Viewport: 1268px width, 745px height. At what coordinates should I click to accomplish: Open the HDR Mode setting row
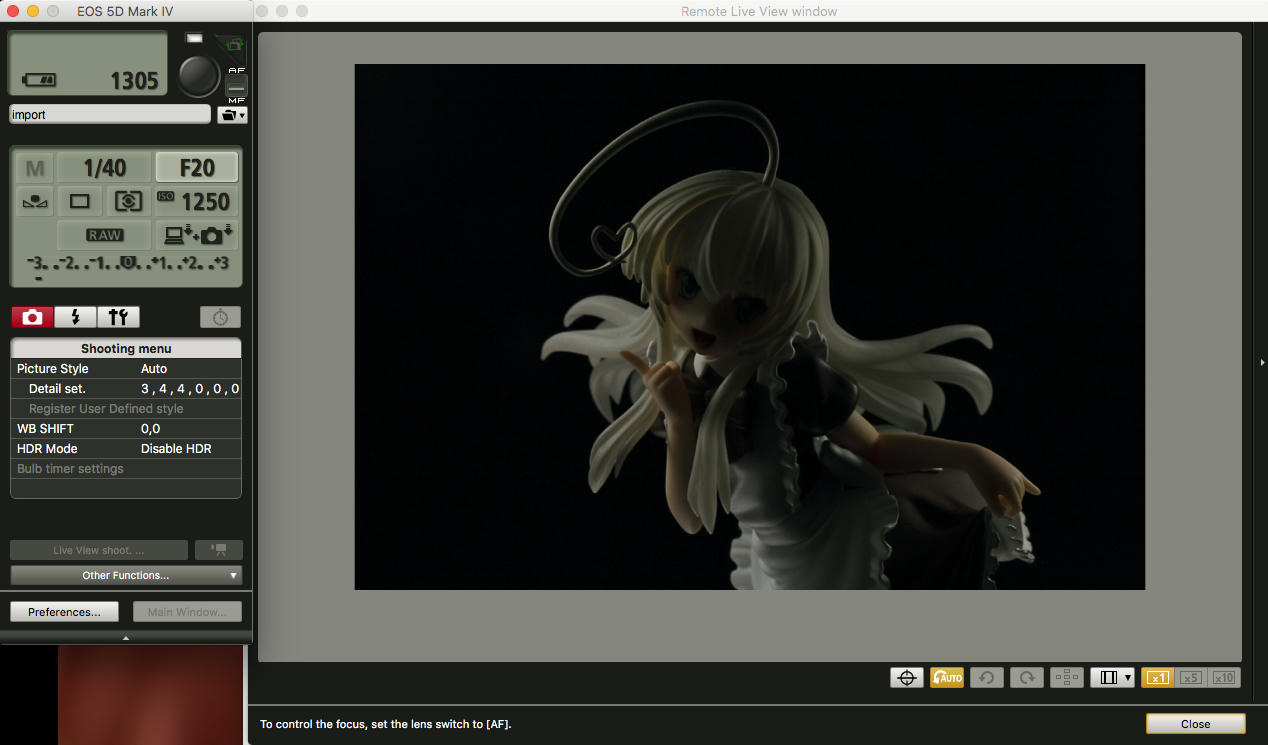point(126,449)
